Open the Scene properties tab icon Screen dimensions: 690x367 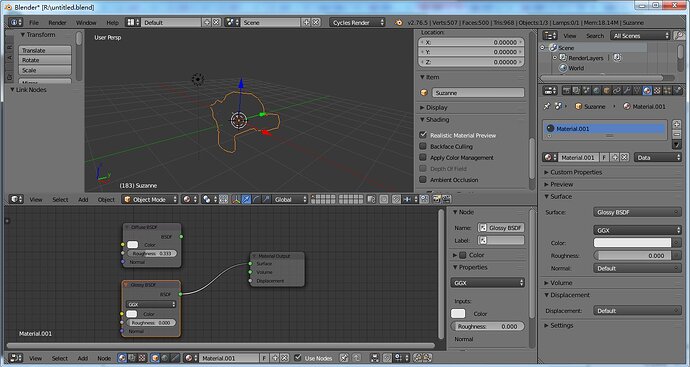[587, 90]
